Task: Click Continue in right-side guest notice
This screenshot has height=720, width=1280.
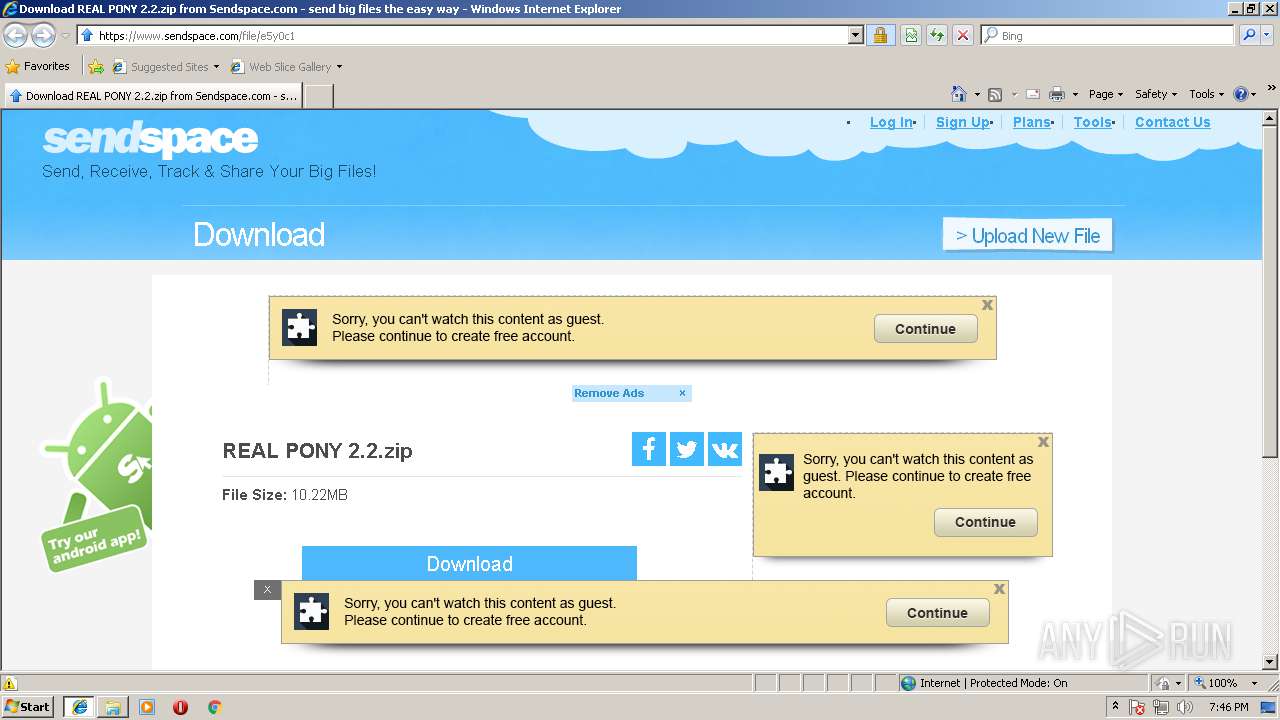Action: 985,522
